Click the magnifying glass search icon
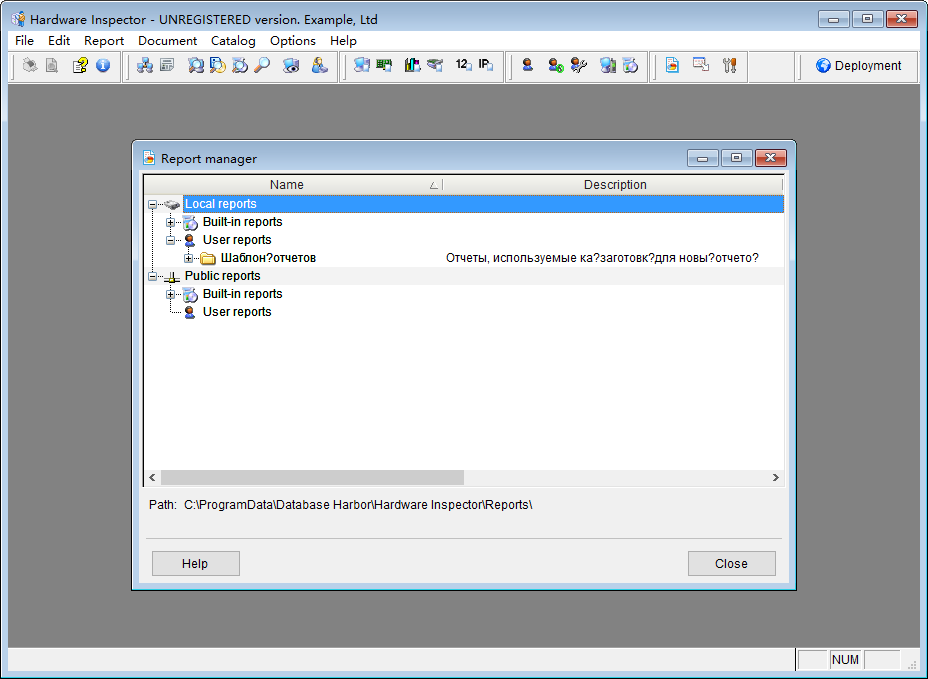This screenshot has height=679, width=928. [x=262, y=66]
